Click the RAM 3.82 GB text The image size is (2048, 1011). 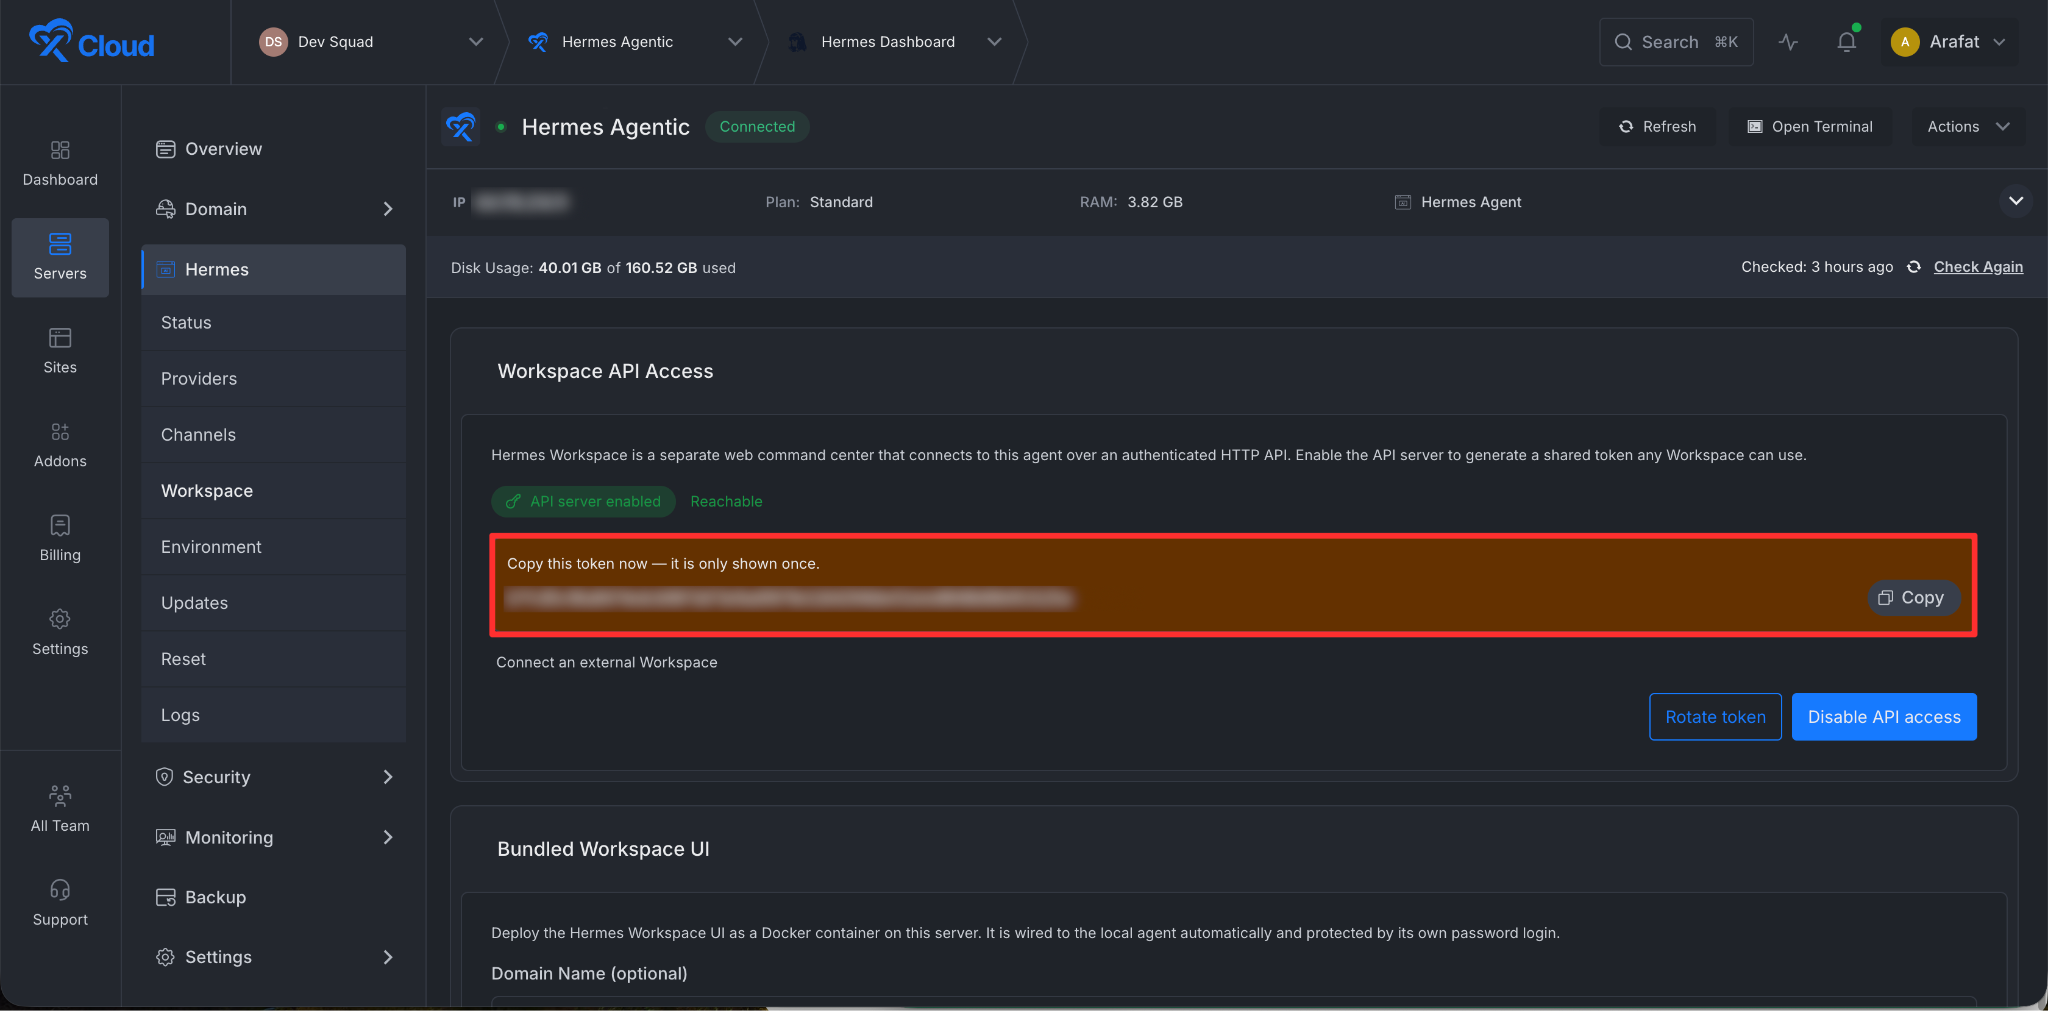click(1131, 202)
